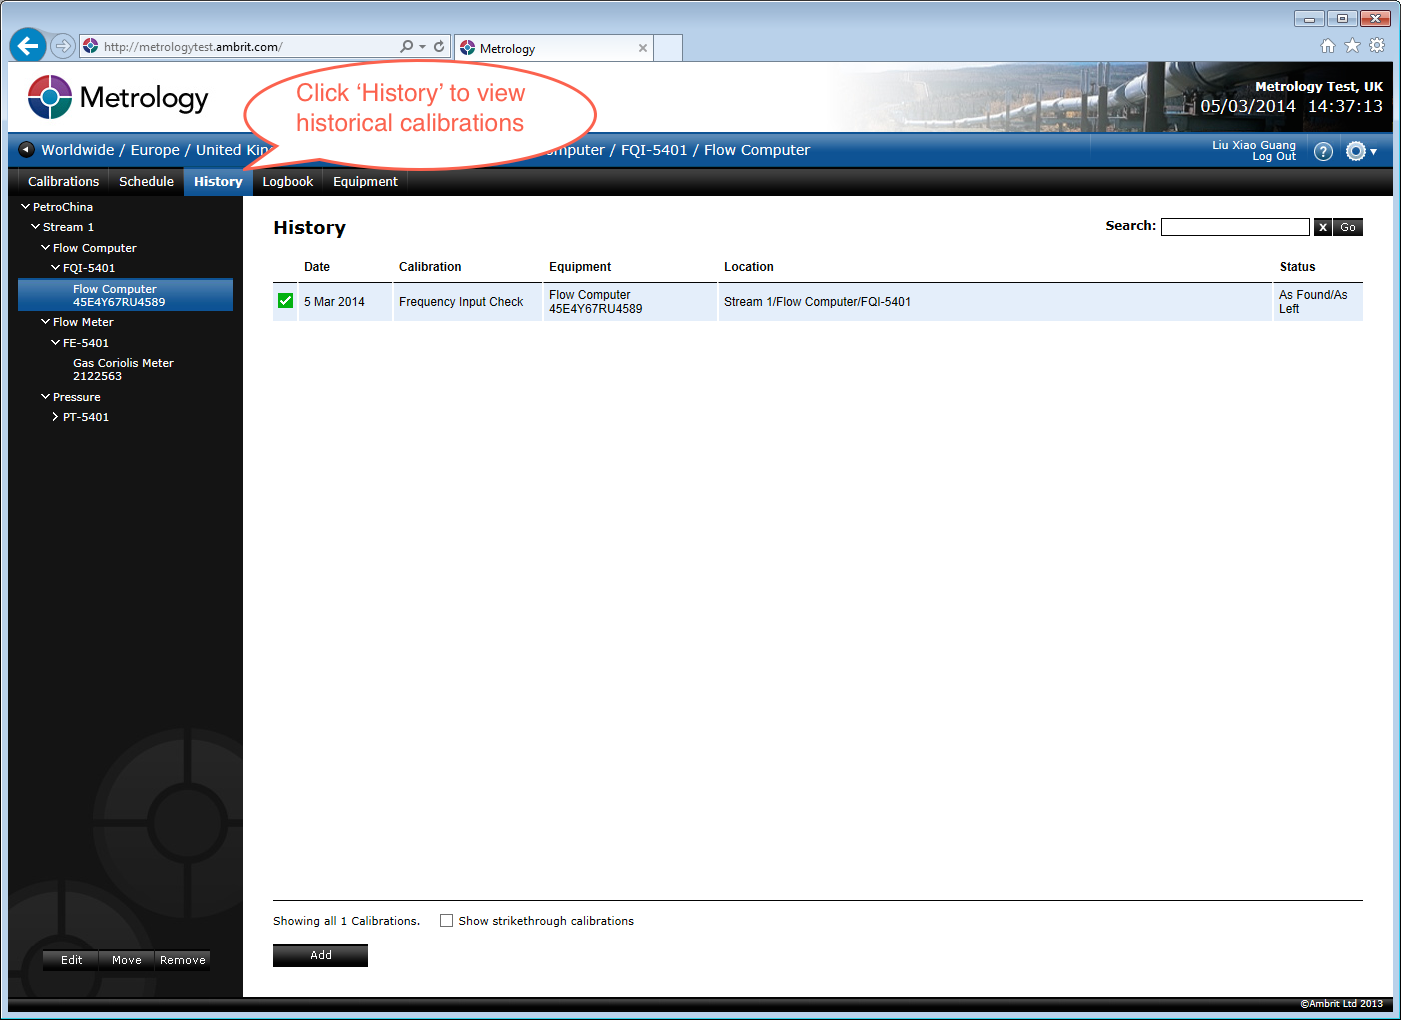This screenshot has height=1020, width=1401.
Task: Collapse the Flow Meter tree node
Action: tap(45, 322)
